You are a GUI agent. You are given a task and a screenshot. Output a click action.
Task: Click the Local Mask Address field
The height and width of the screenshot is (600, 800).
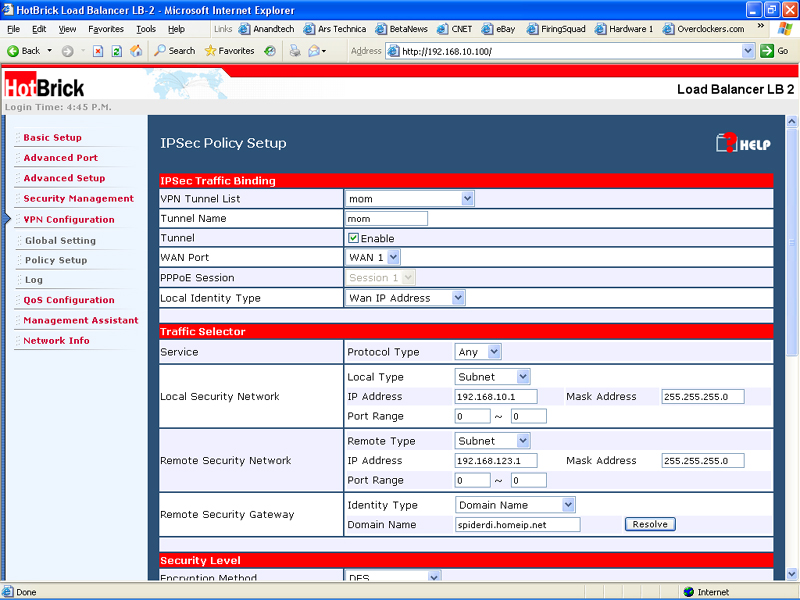click(x=703, y=396)
